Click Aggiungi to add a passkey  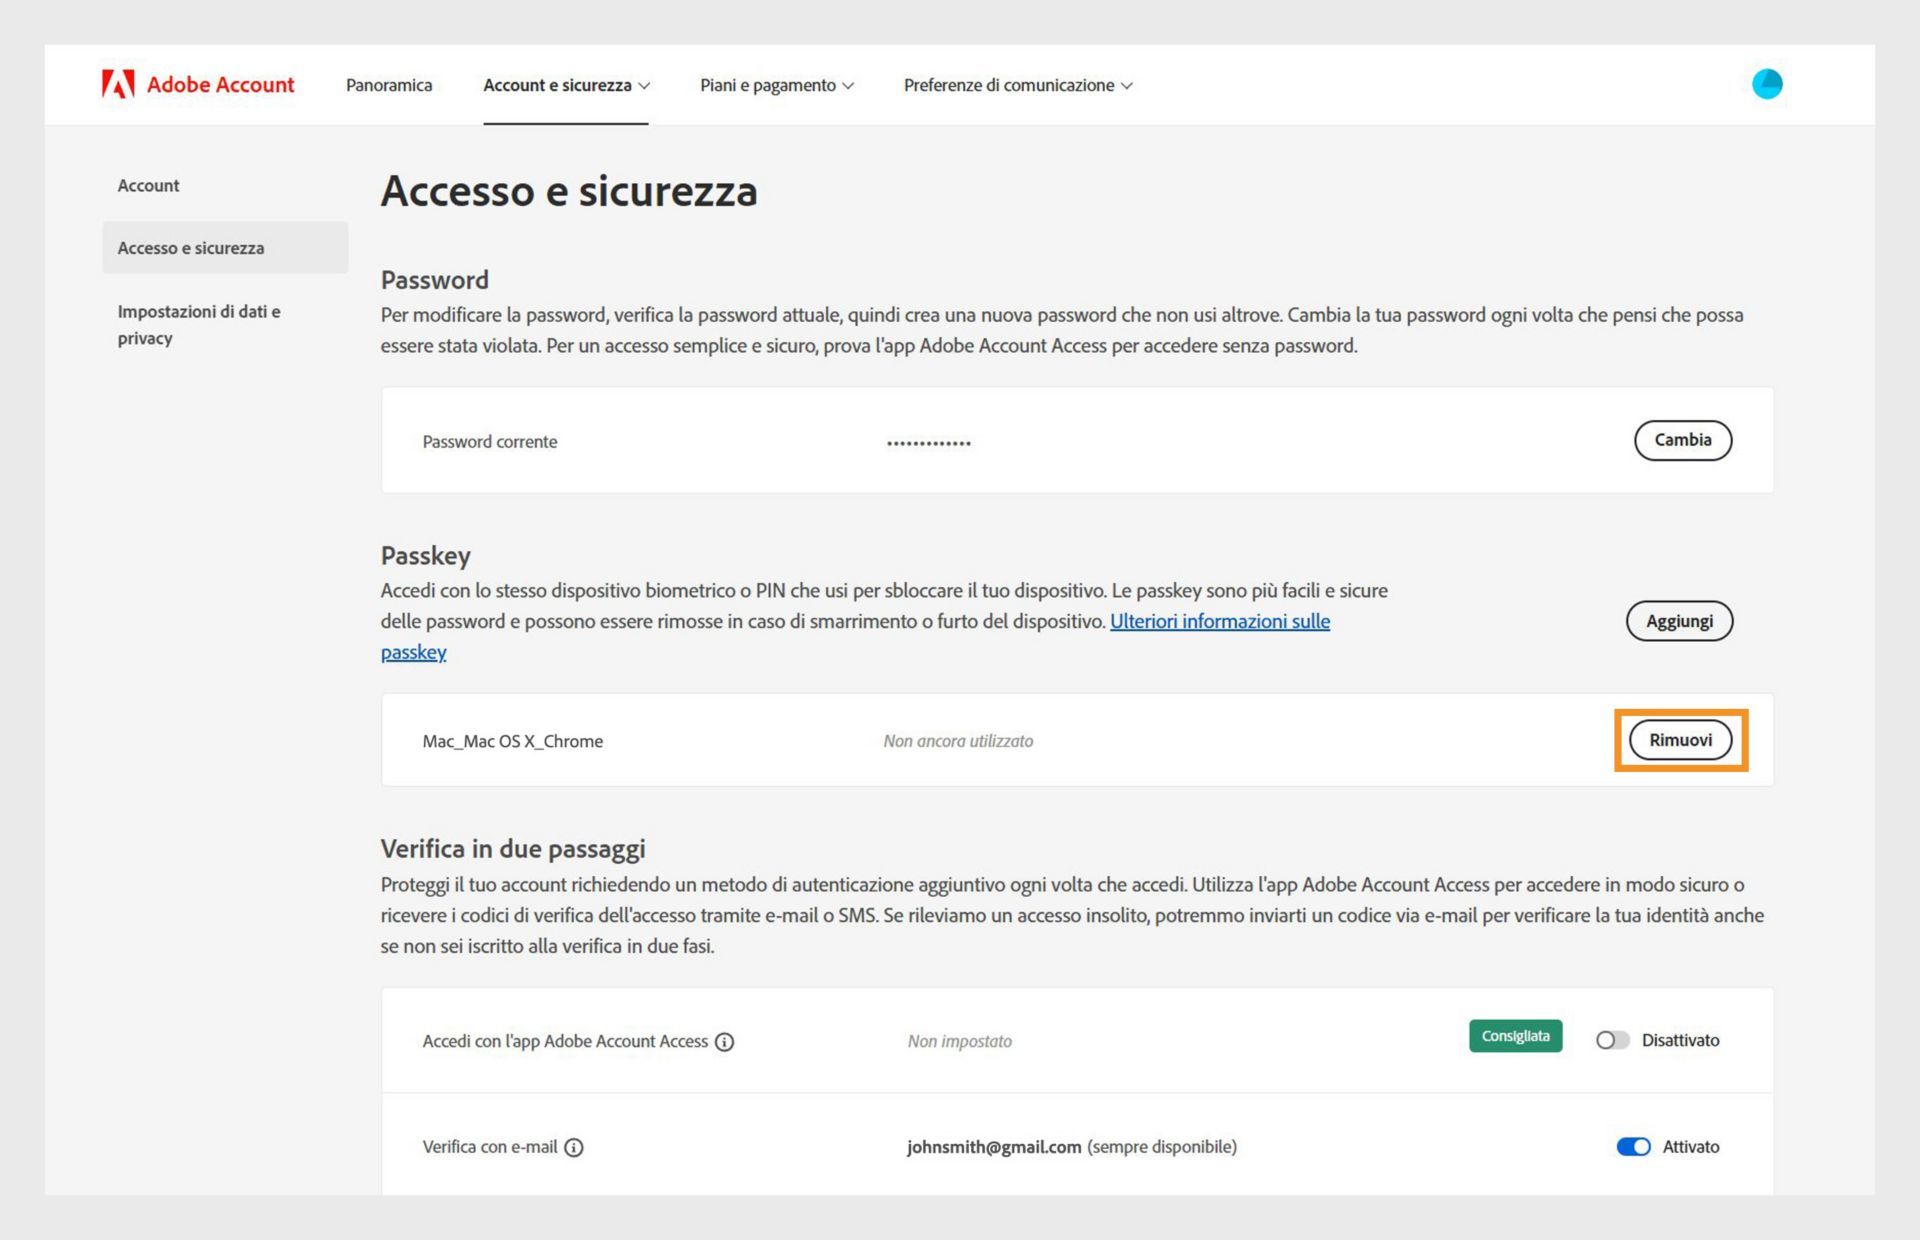(x=1679, y=621)
